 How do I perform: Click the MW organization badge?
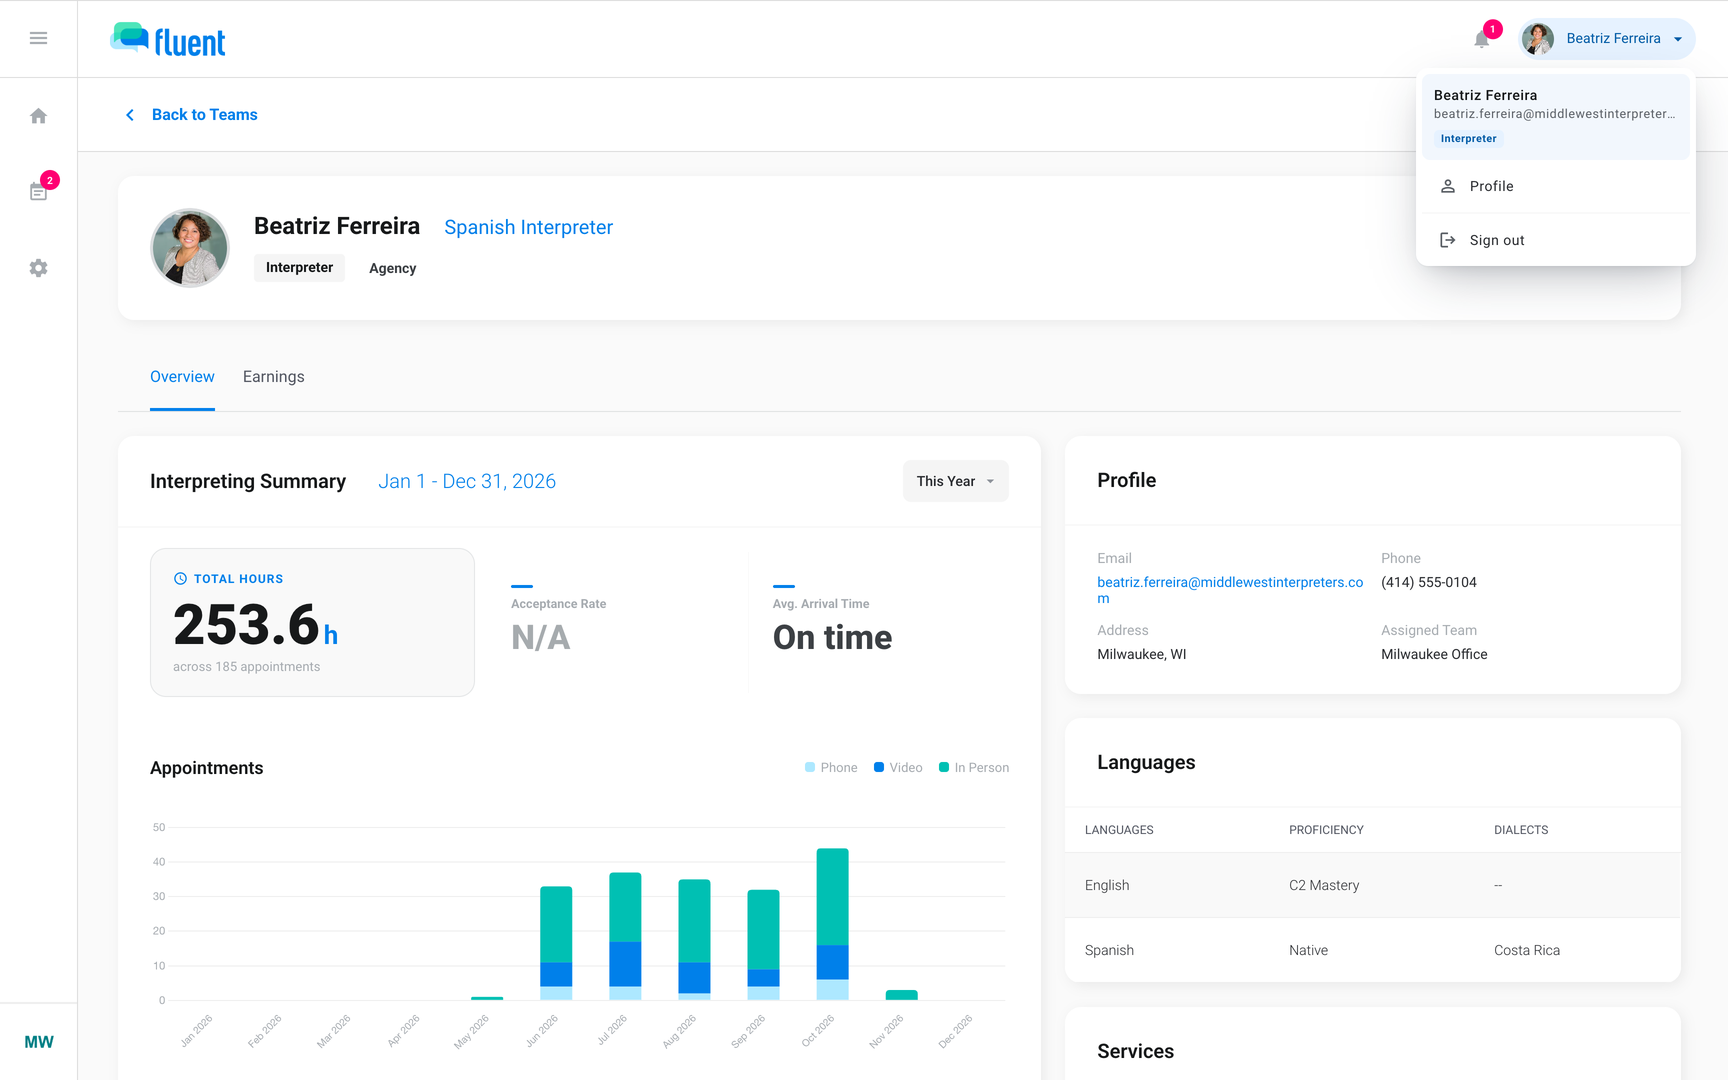(39, 1042)
